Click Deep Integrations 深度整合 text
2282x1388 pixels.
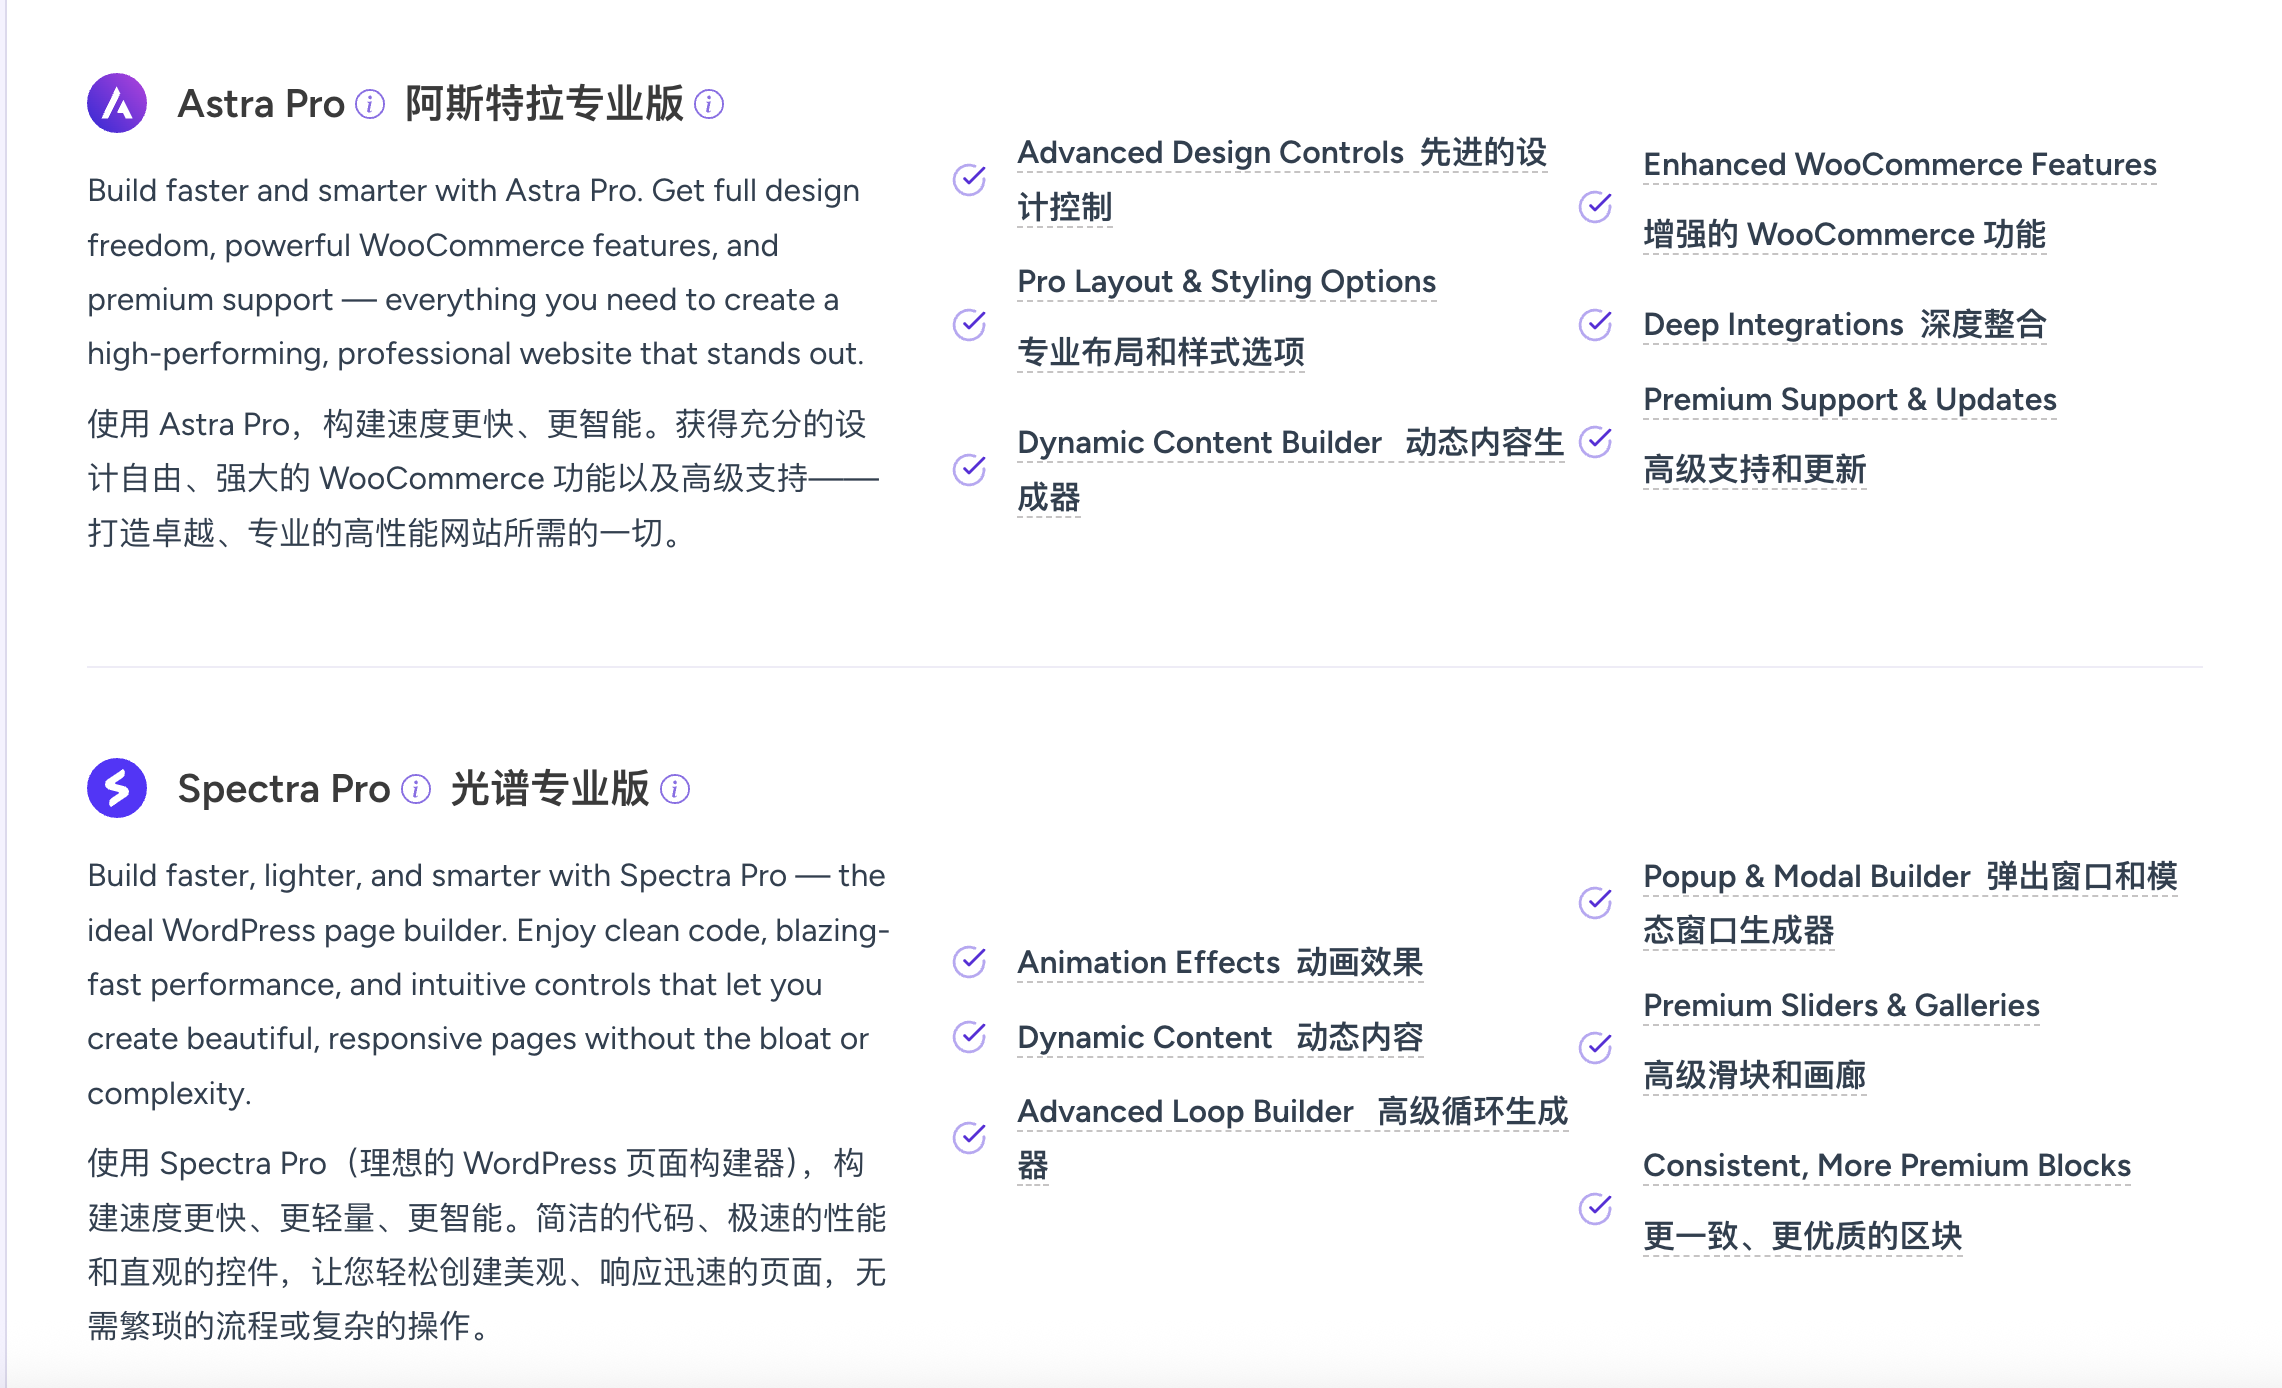pos(1845,325)
